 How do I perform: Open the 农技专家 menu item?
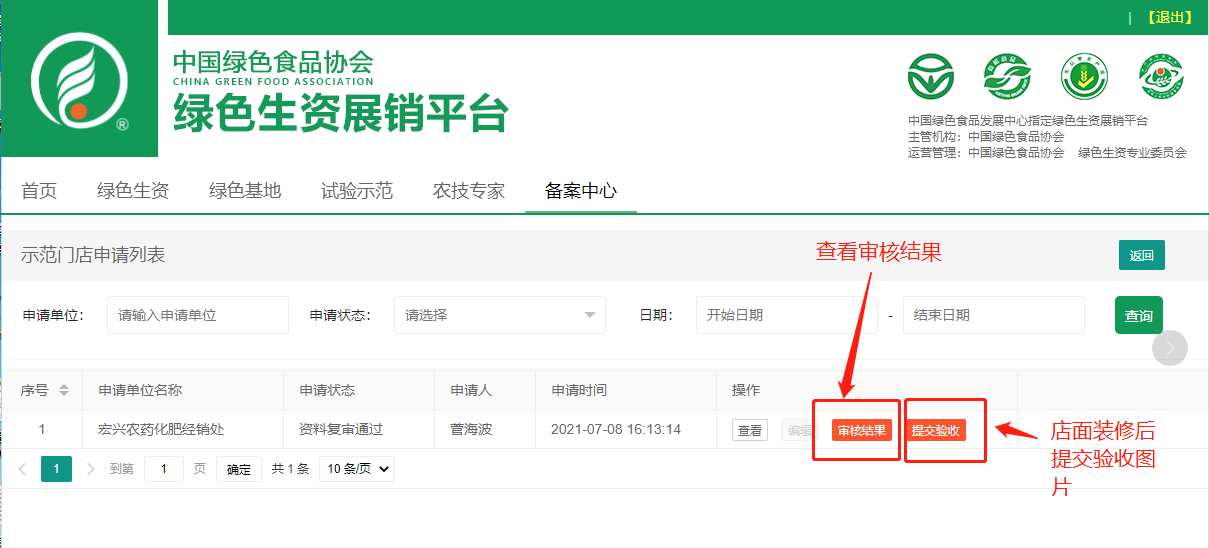tap(469, 191)
